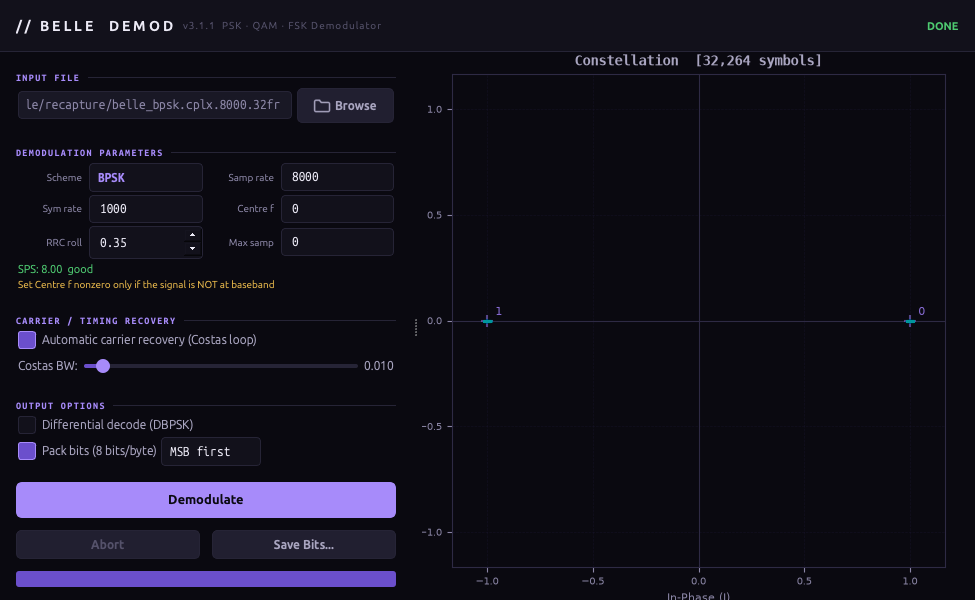Click the Constellation [32,264 symbols] title
Viewport: 975px width, 600px height.
tap(698, 60)
